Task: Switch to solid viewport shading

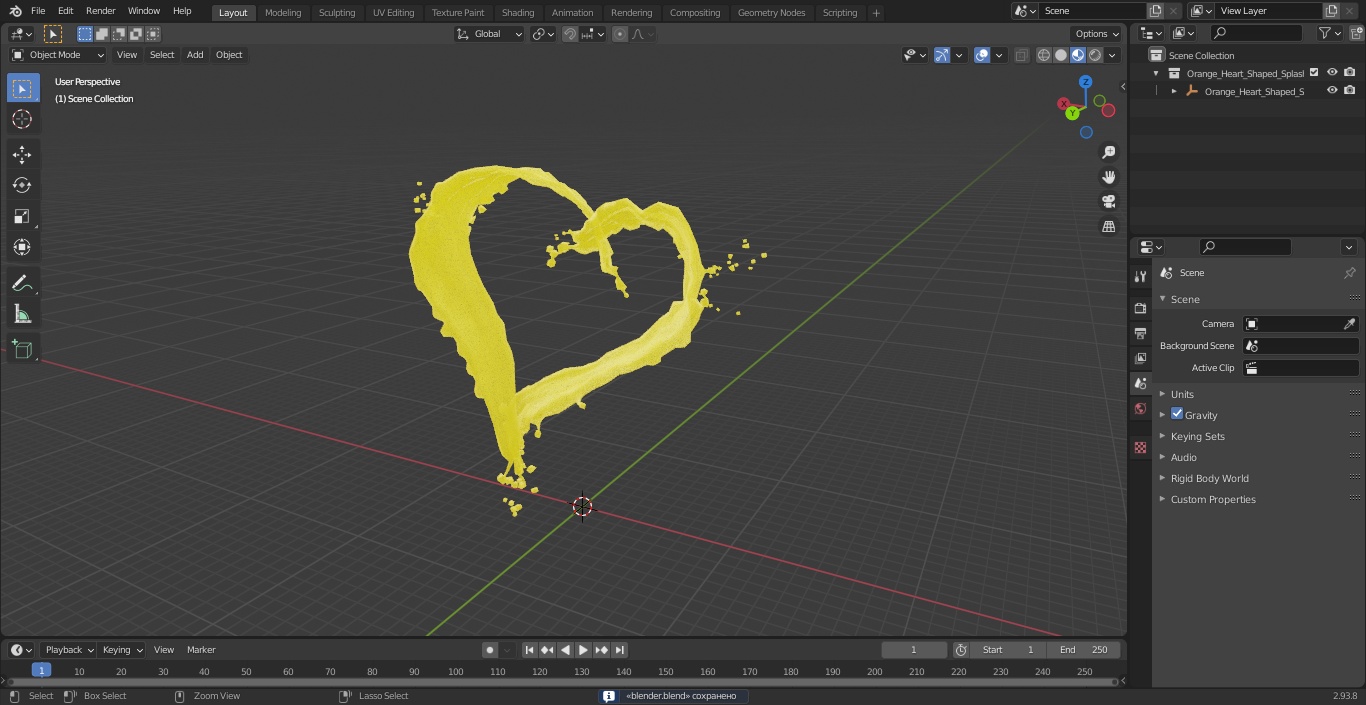Action: 1061,55
